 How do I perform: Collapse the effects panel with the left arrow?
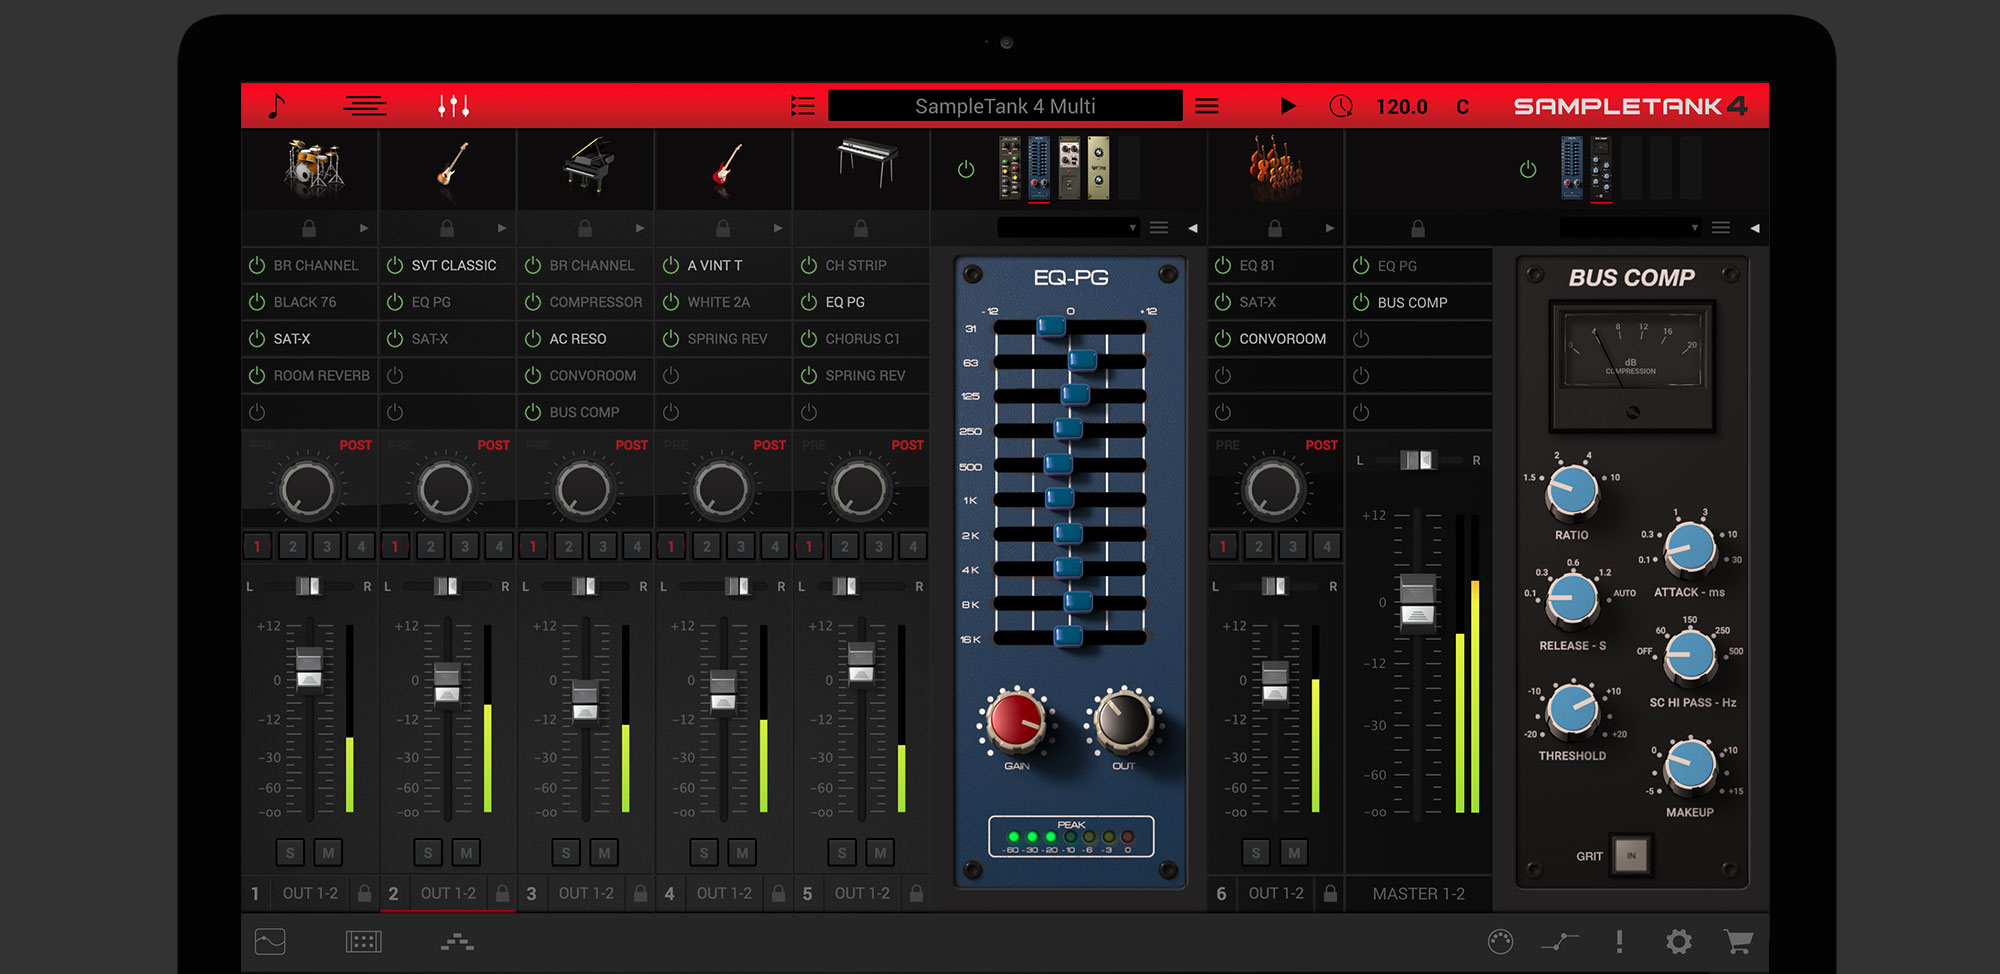(x=1192, y=227)
